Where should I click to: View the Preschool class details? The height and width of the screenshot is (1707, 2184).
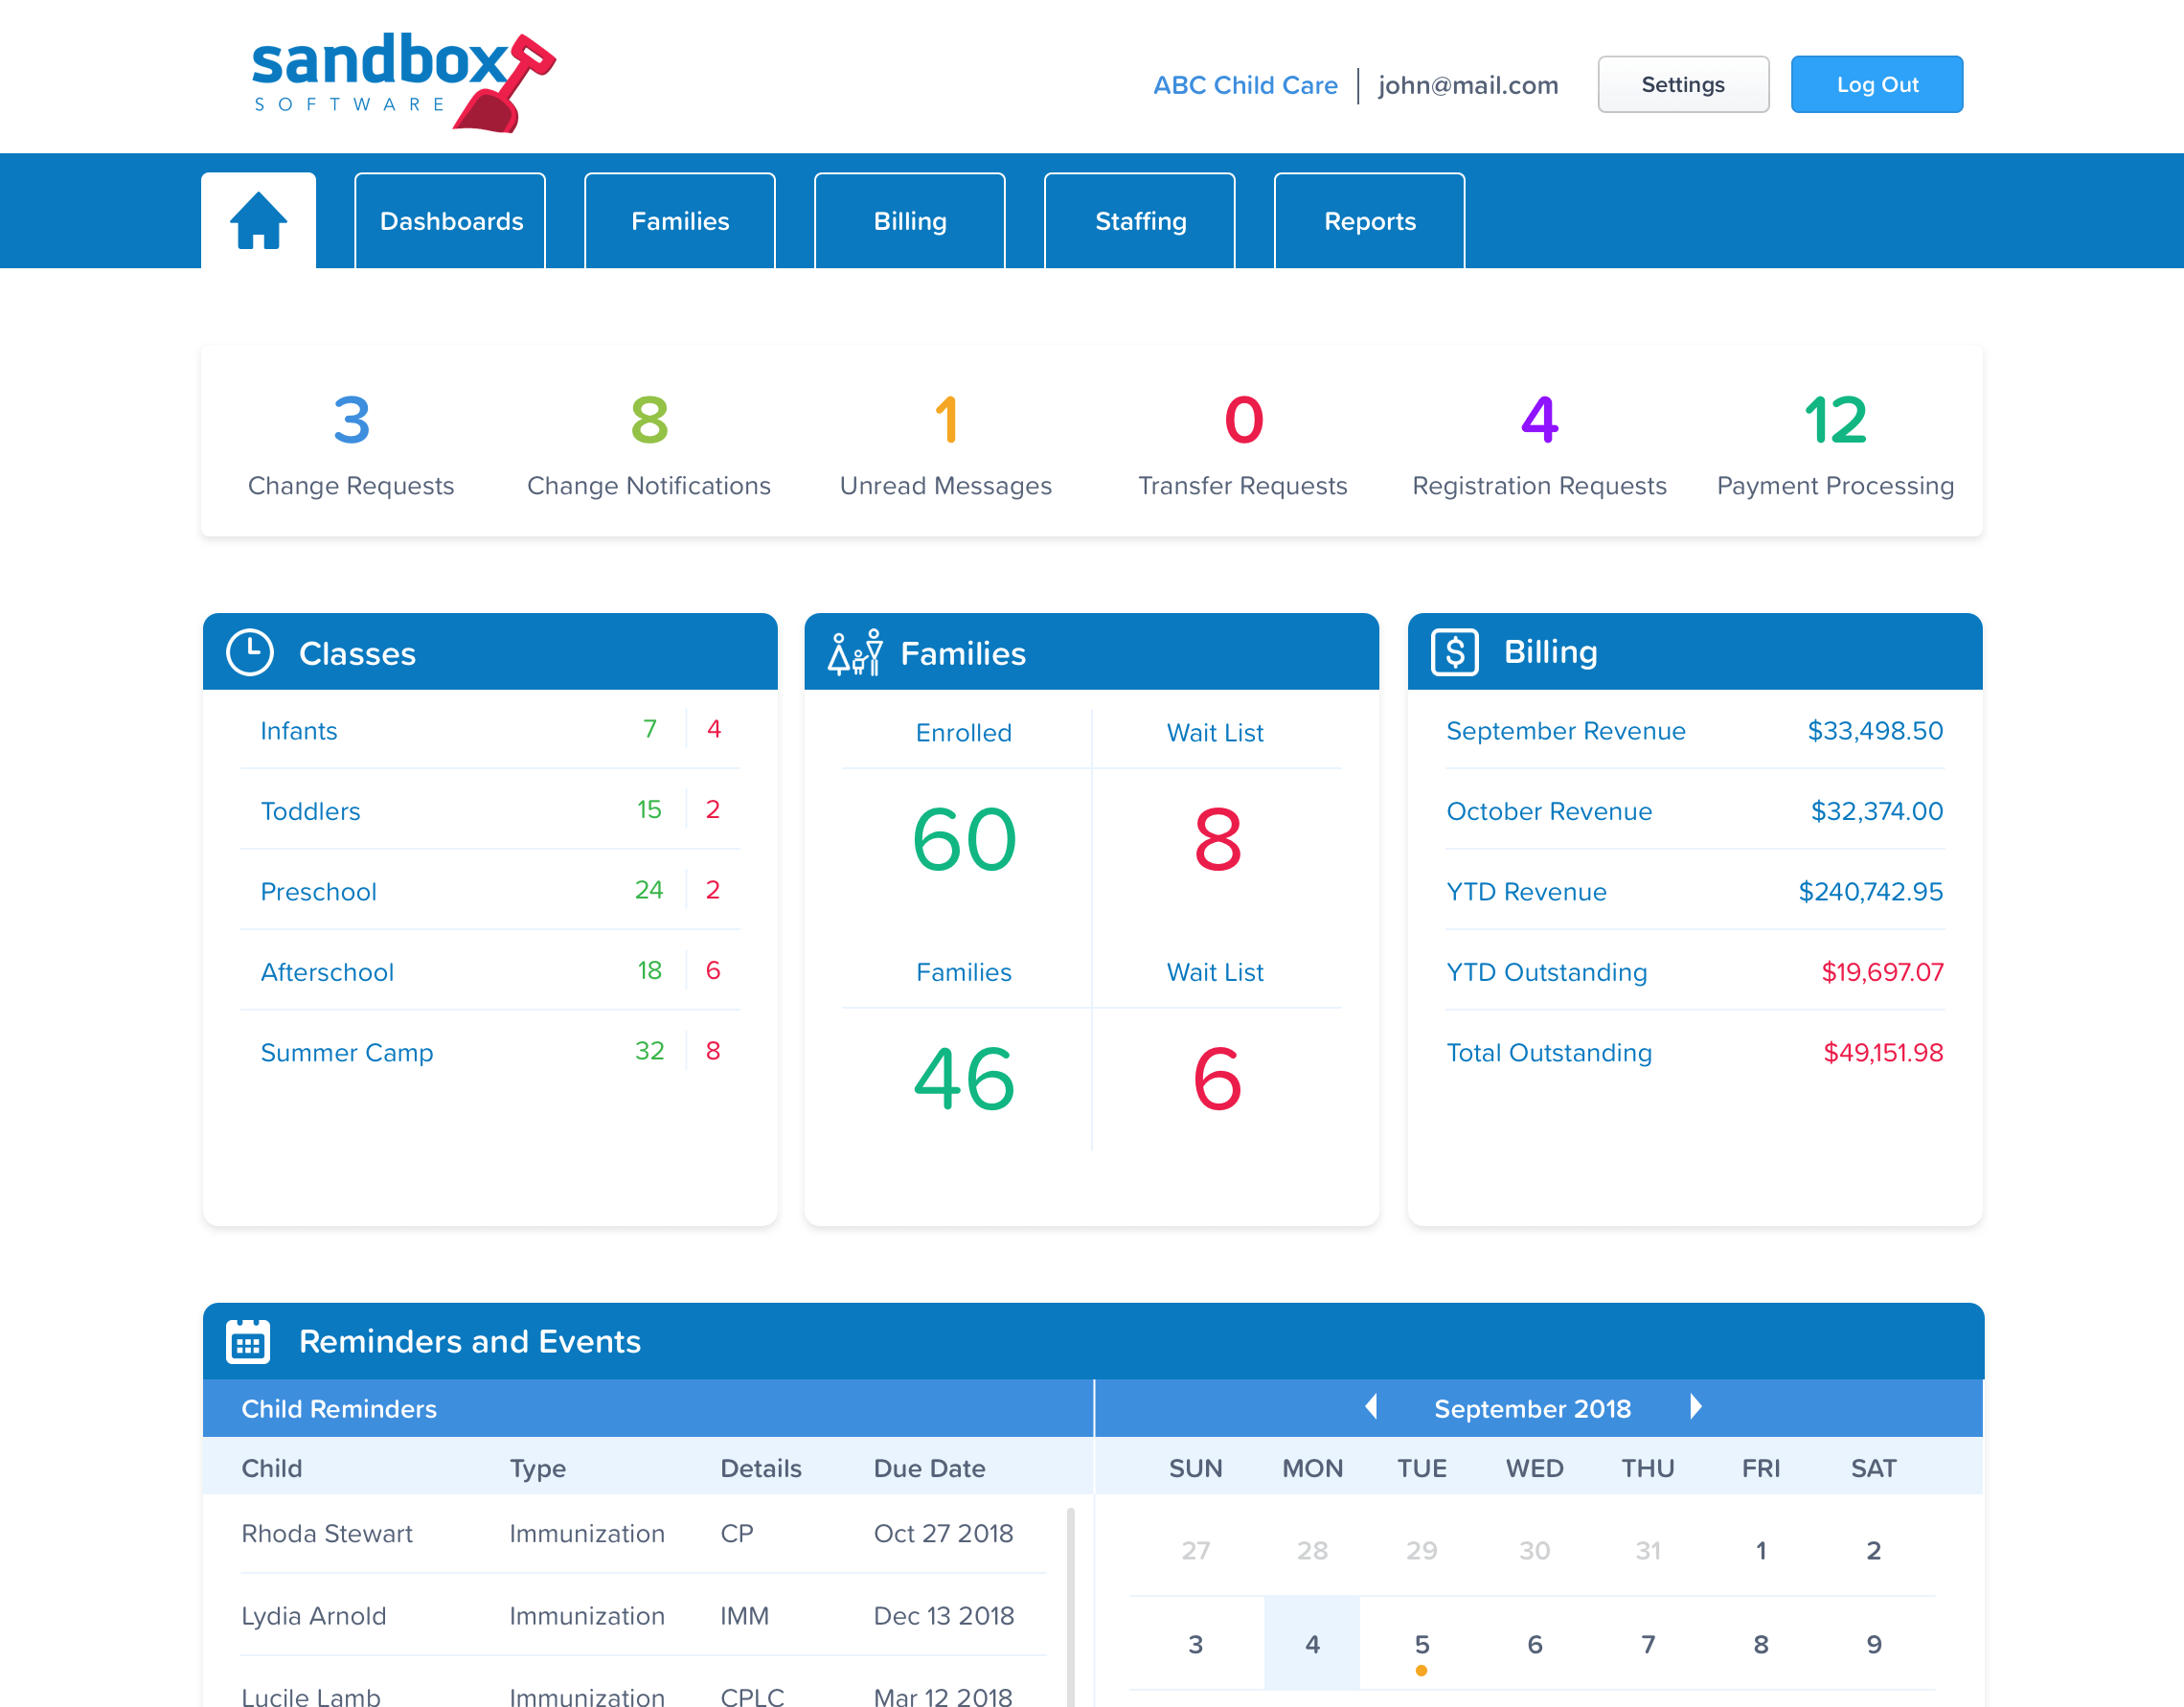click(318, 891)
